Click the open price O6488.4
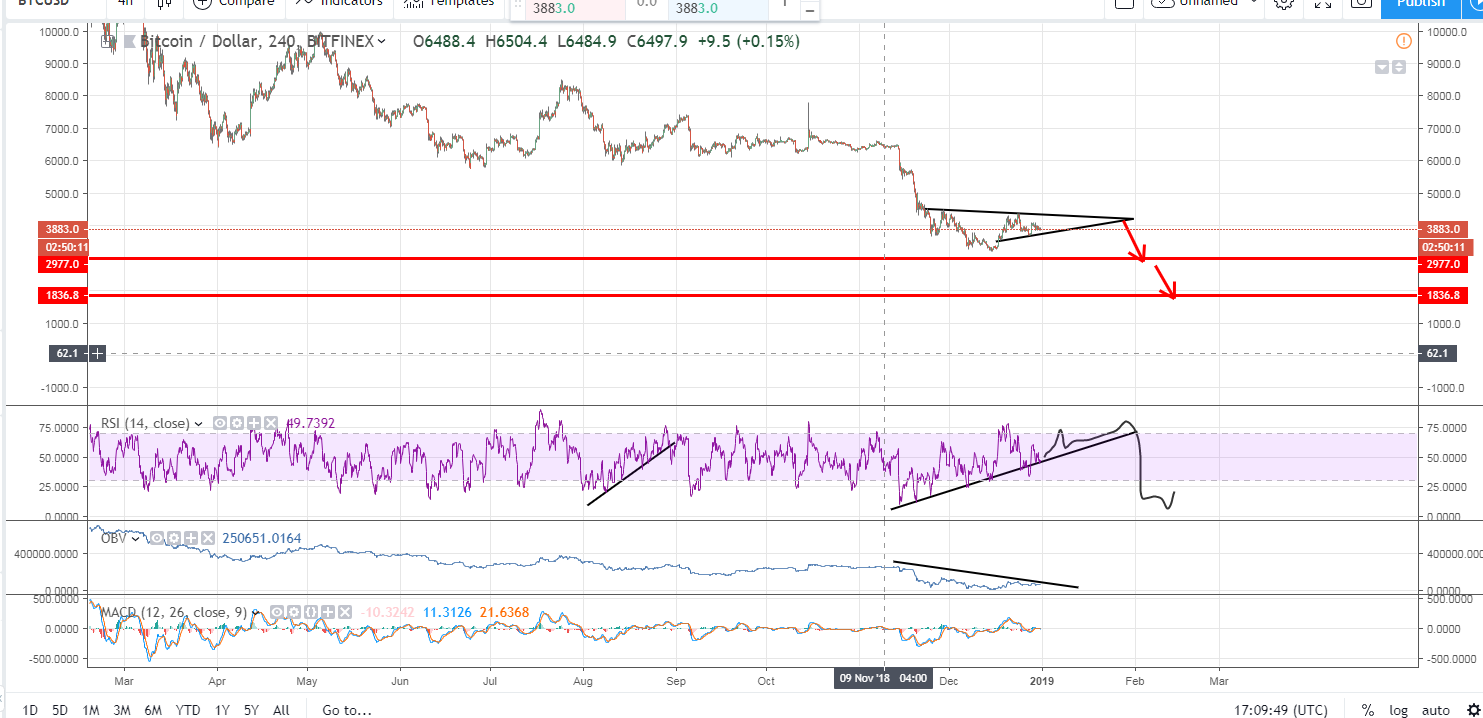 pos(444,41)
